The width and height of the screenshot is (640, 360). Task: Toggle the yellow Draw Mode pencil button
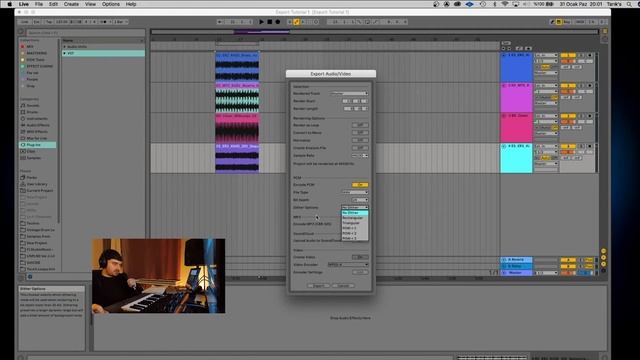tap(296, 22)
